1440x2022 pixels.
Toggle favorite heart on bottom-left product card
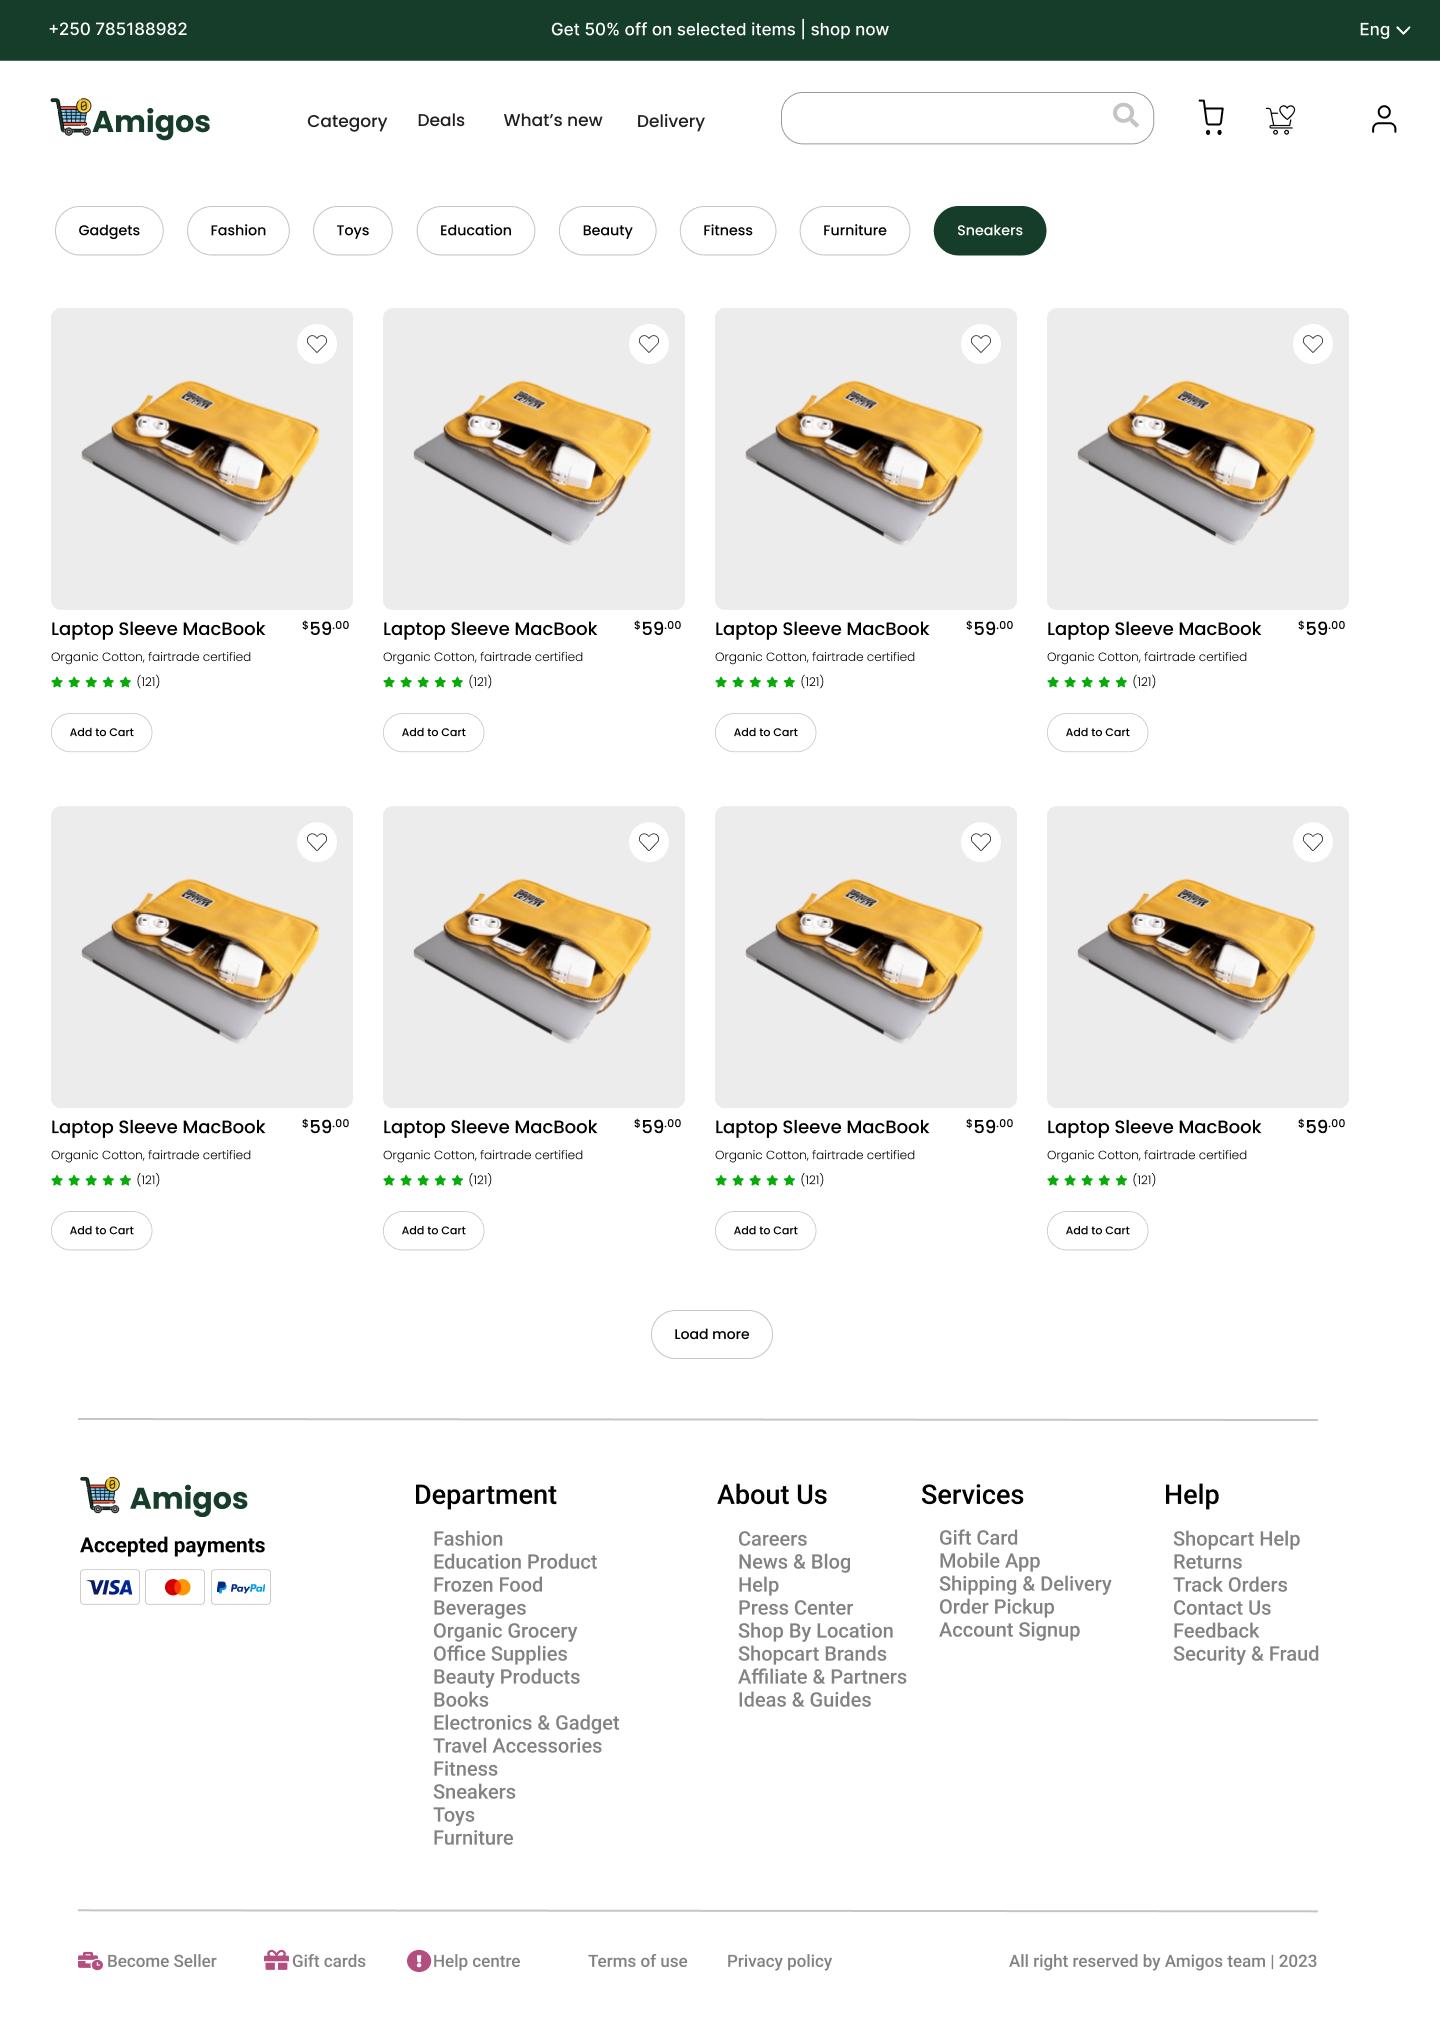pyautogui.click(x=317, y=842)
